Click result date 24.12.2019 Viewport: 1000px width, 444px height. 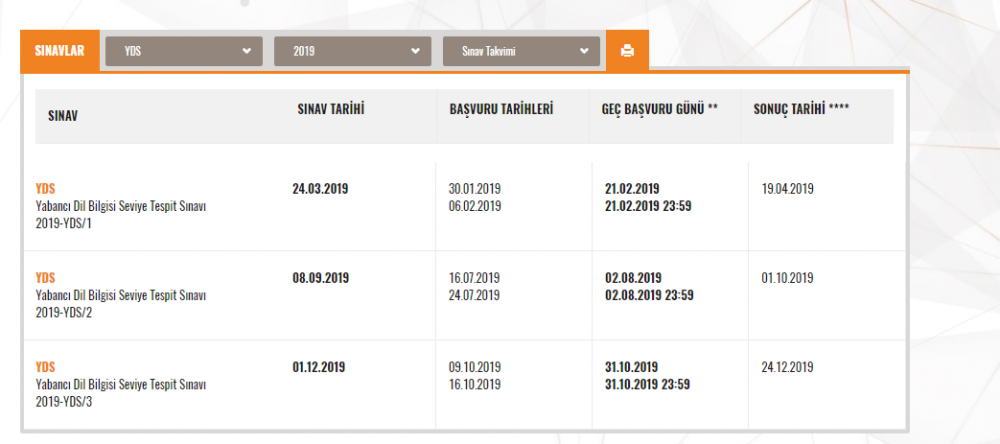coord(788,367)
